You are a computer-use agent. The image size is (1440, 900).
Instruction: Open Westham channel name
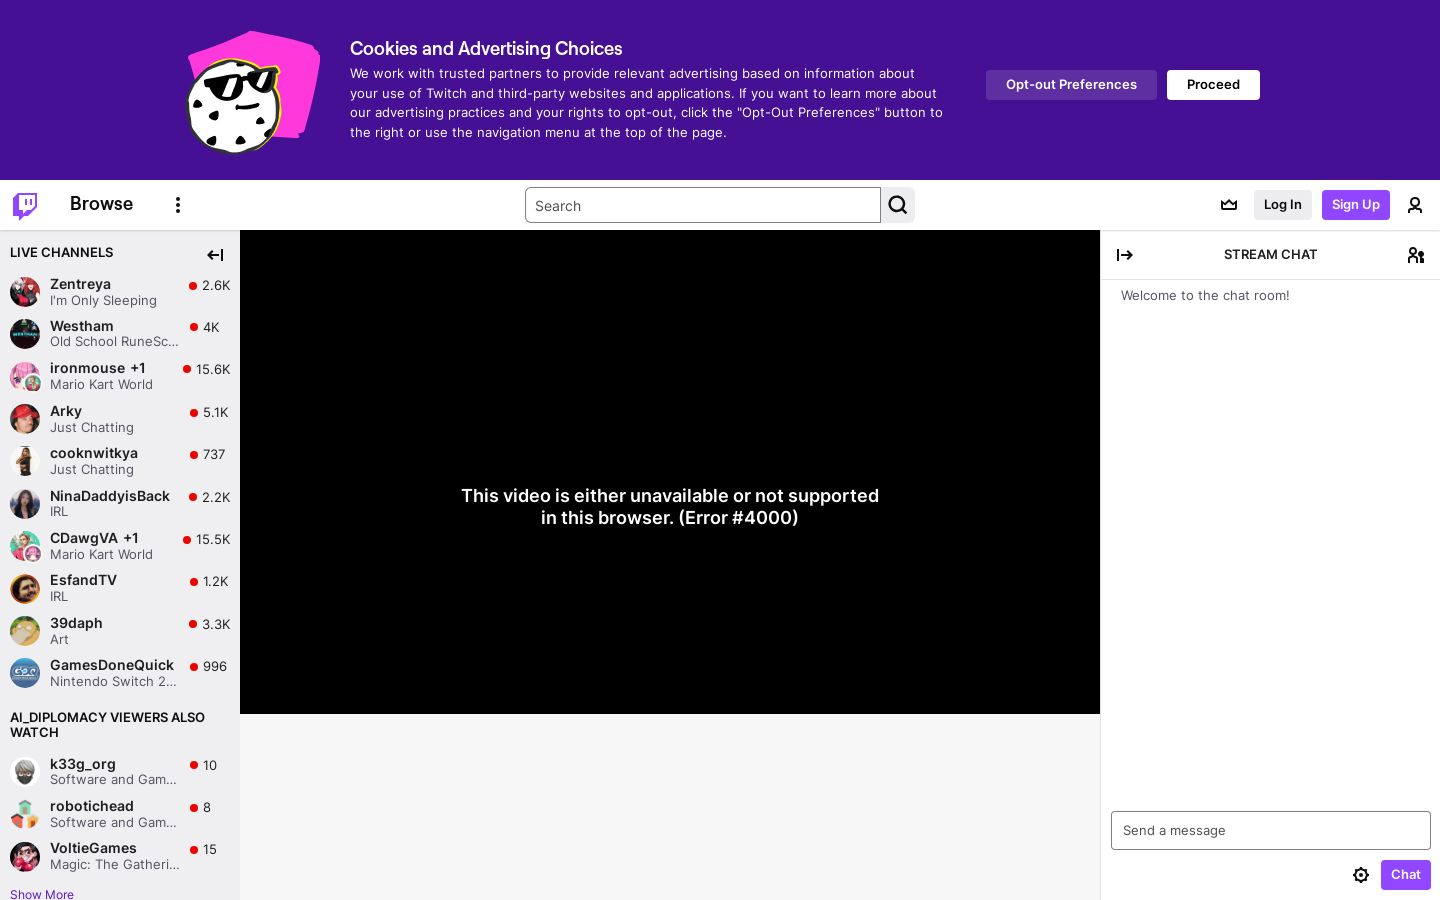82,326
